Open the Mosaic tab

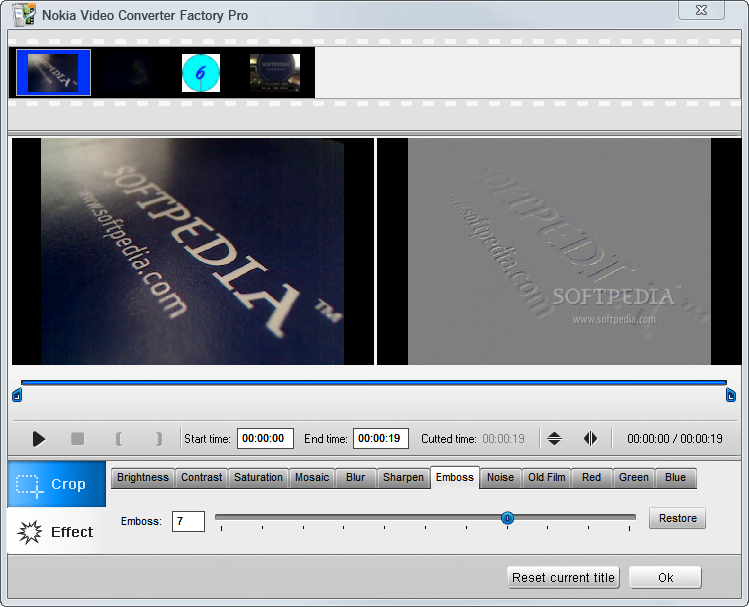click(x=311, y=478)
